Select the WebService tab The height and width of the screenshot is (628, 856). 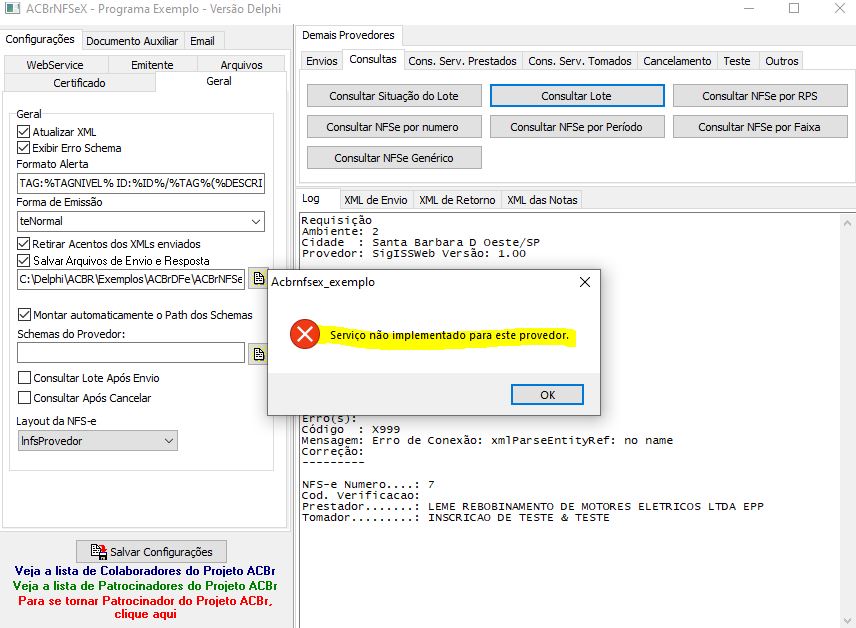[x=55, y=64]
